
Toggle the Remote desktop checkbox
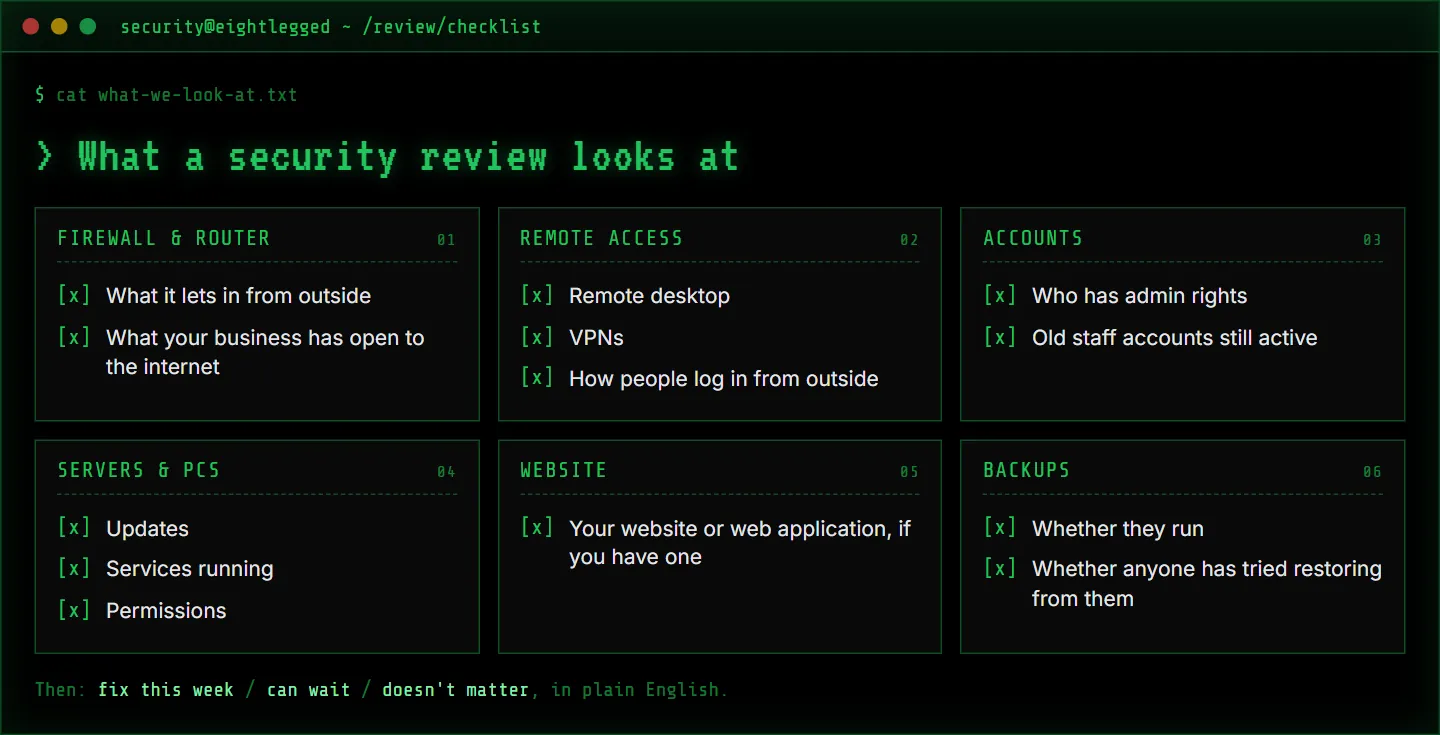537,295
